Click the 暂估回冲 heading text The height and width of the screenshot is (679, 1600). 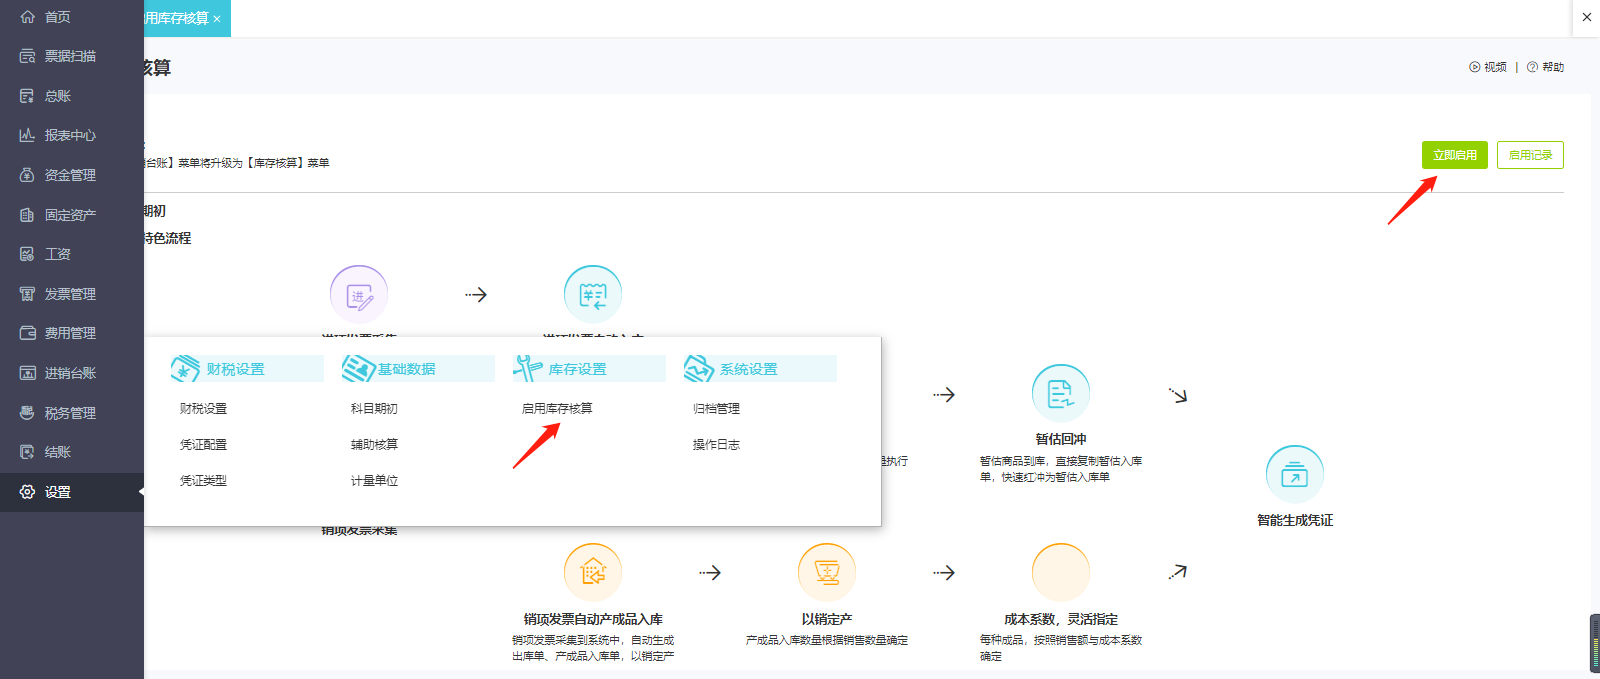coord(1061,439)
